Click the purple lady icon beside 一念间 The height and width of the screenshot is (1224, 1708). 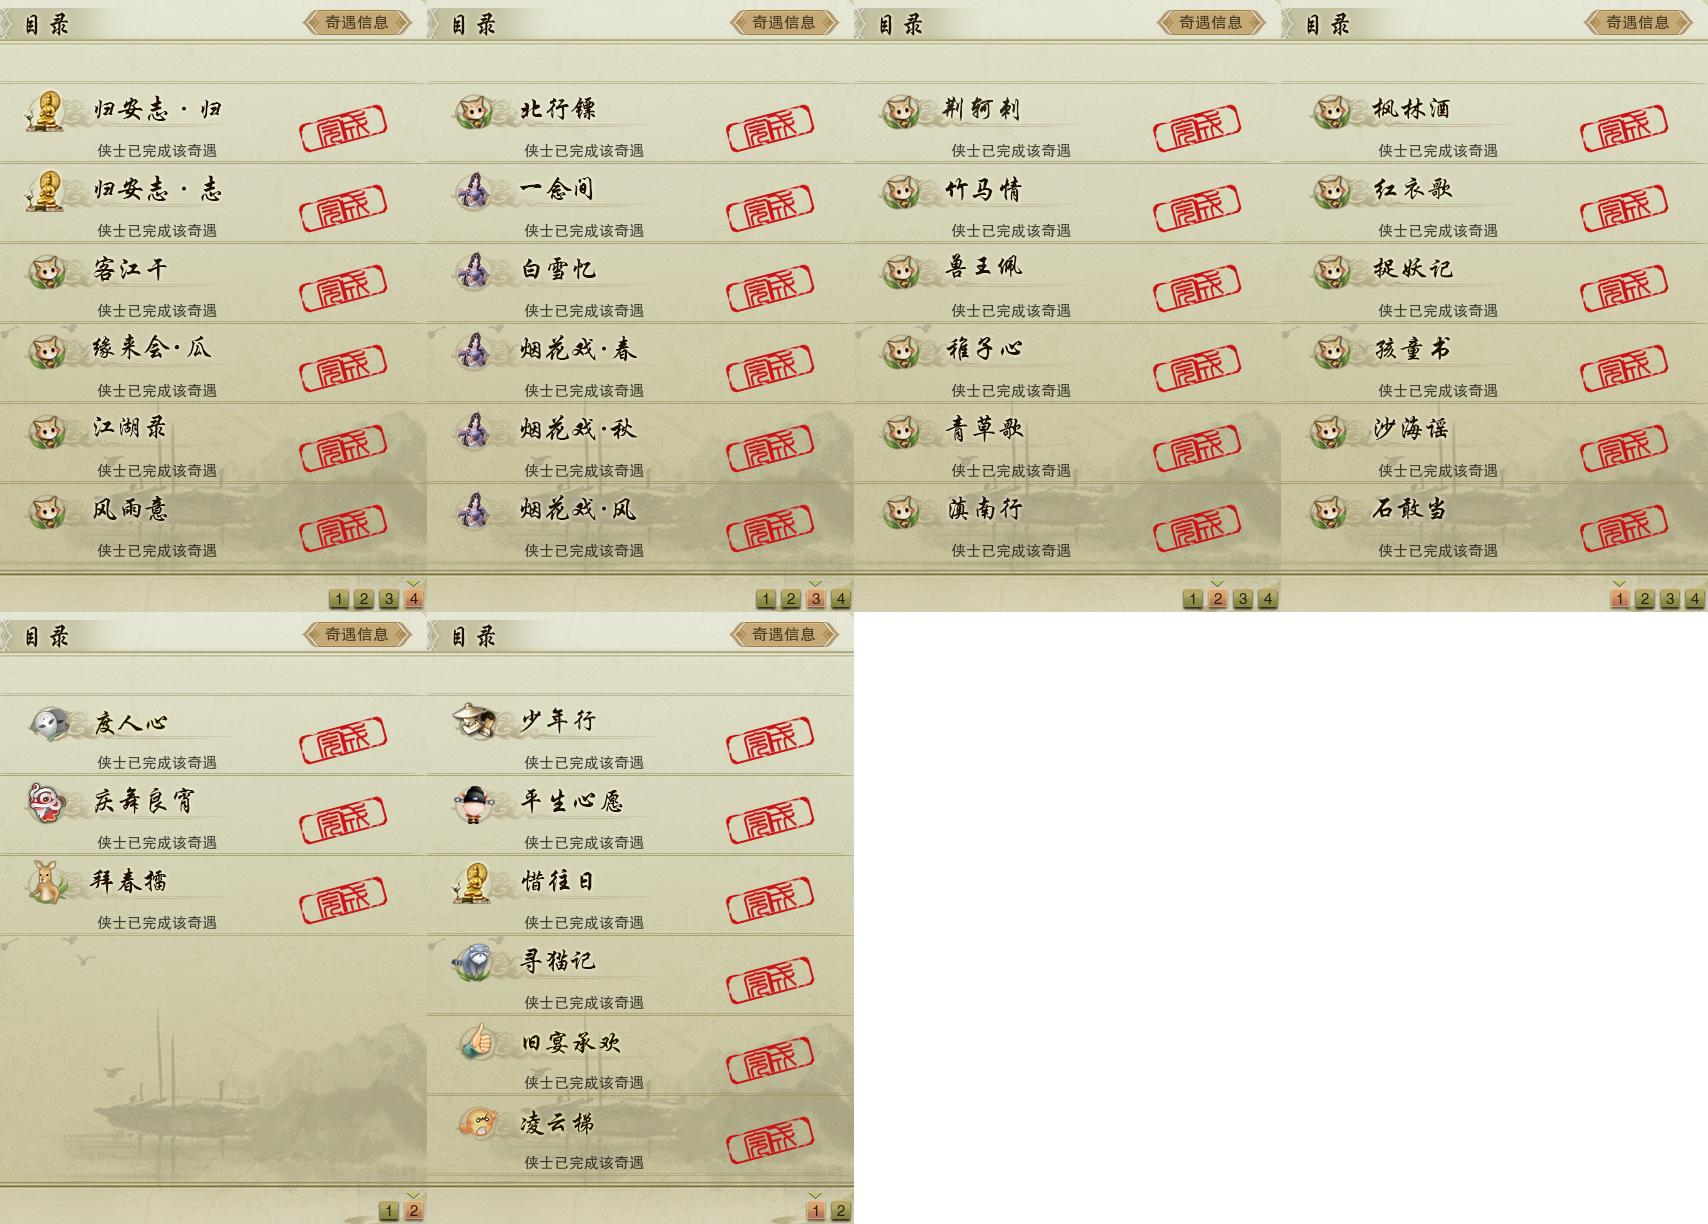(x=472, y=190)
